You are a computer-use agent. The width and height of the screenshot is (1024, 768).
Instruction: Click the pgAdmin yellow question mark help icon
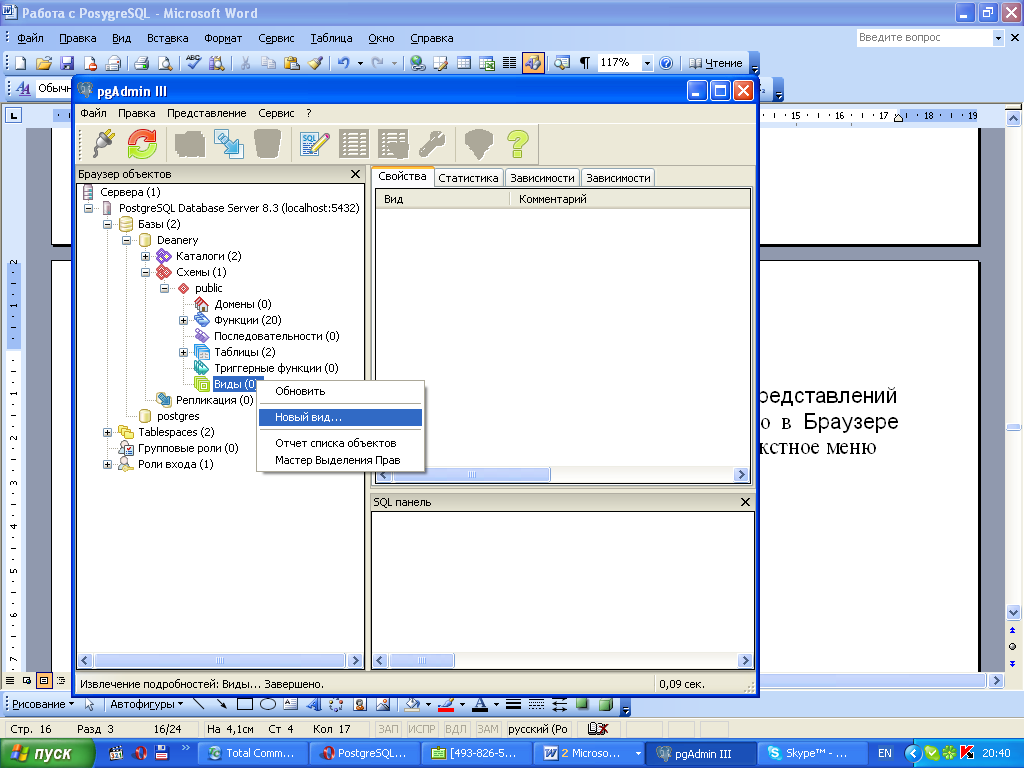click(518, 144)
